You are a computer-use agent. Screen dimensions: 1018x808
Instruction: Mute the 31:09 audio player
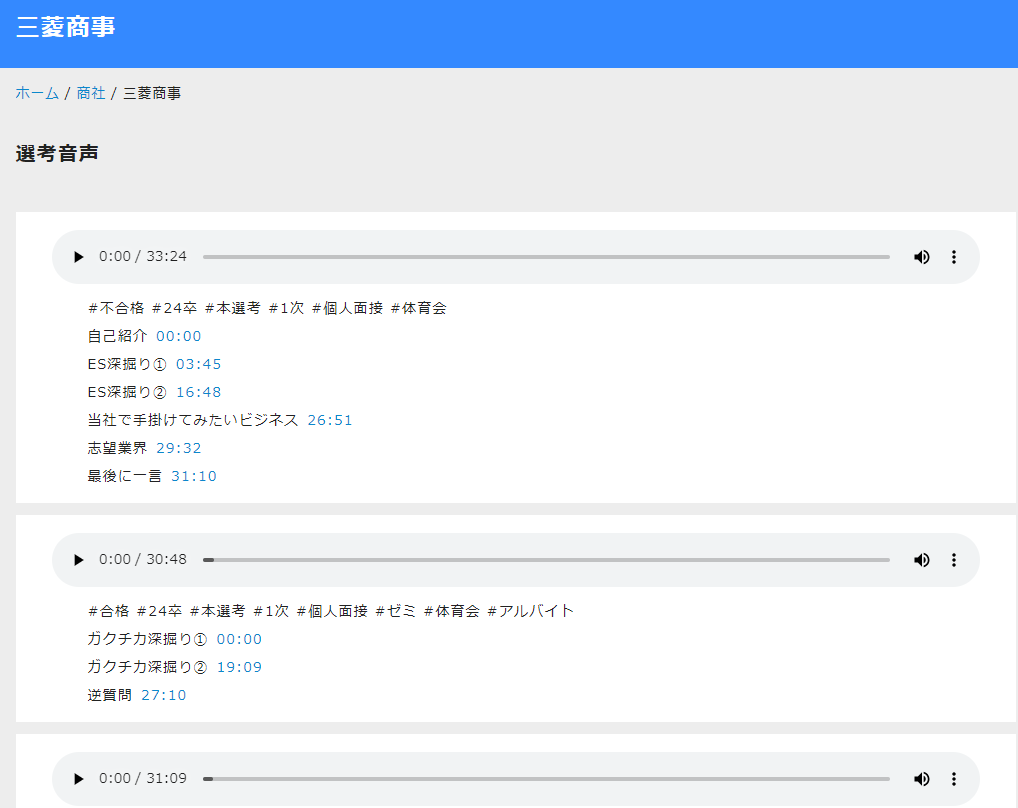921,779
